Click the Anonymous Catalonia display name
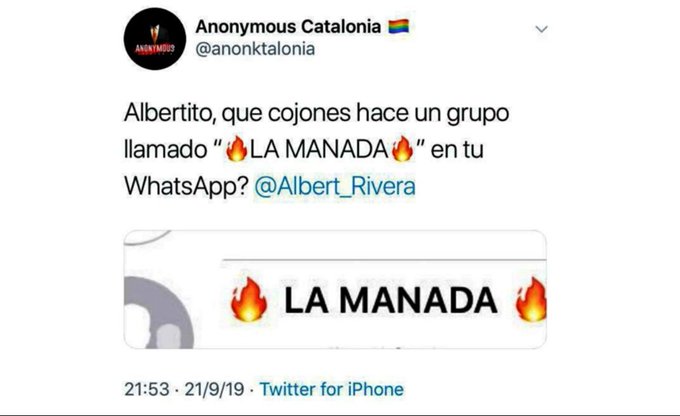The width and height of the screenshot is (680, 416). click(288, 27)
